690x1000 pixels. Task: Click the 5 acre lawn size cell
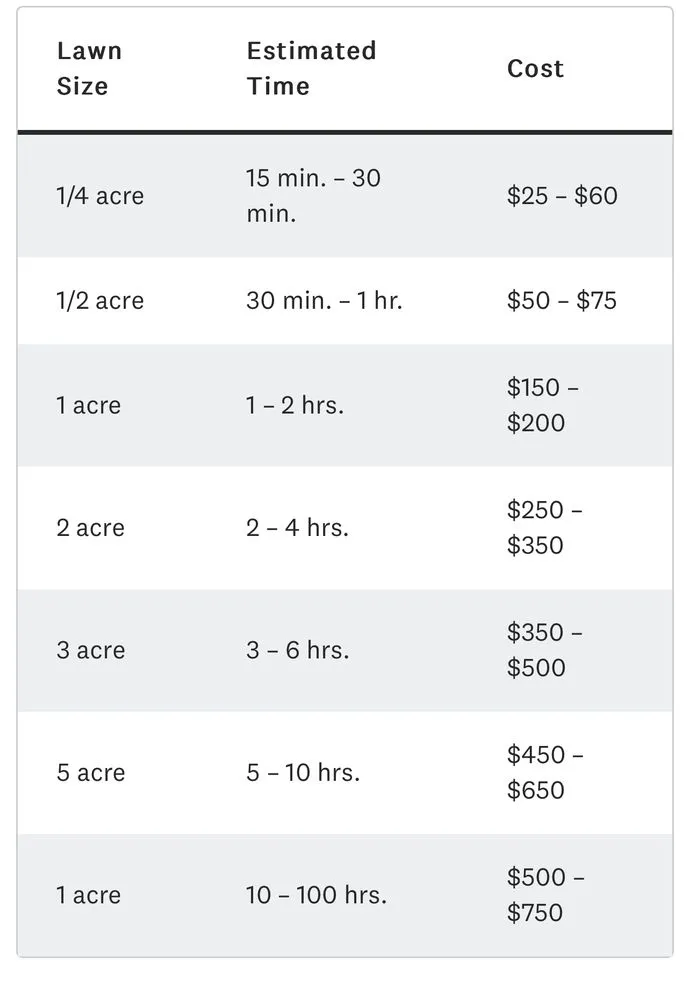90,773
